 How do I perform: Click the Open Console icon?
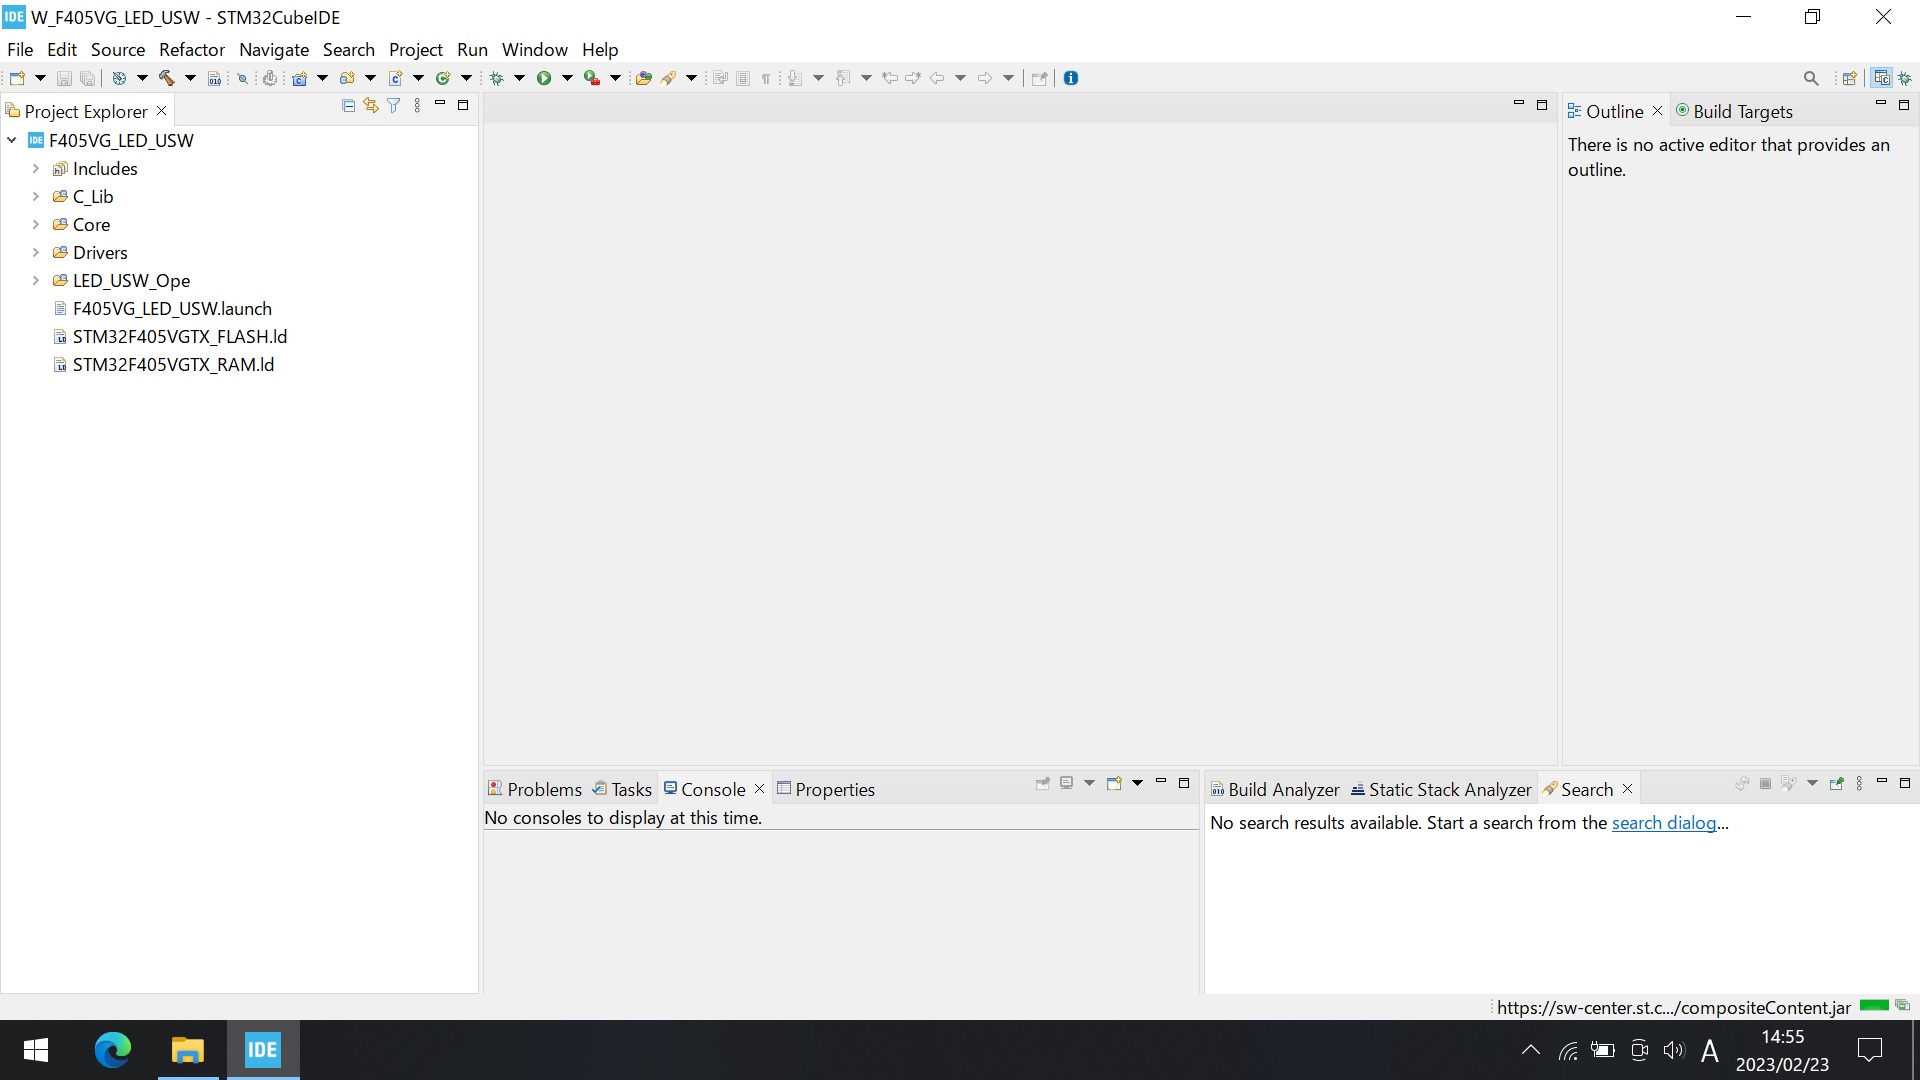(1113, 784)
